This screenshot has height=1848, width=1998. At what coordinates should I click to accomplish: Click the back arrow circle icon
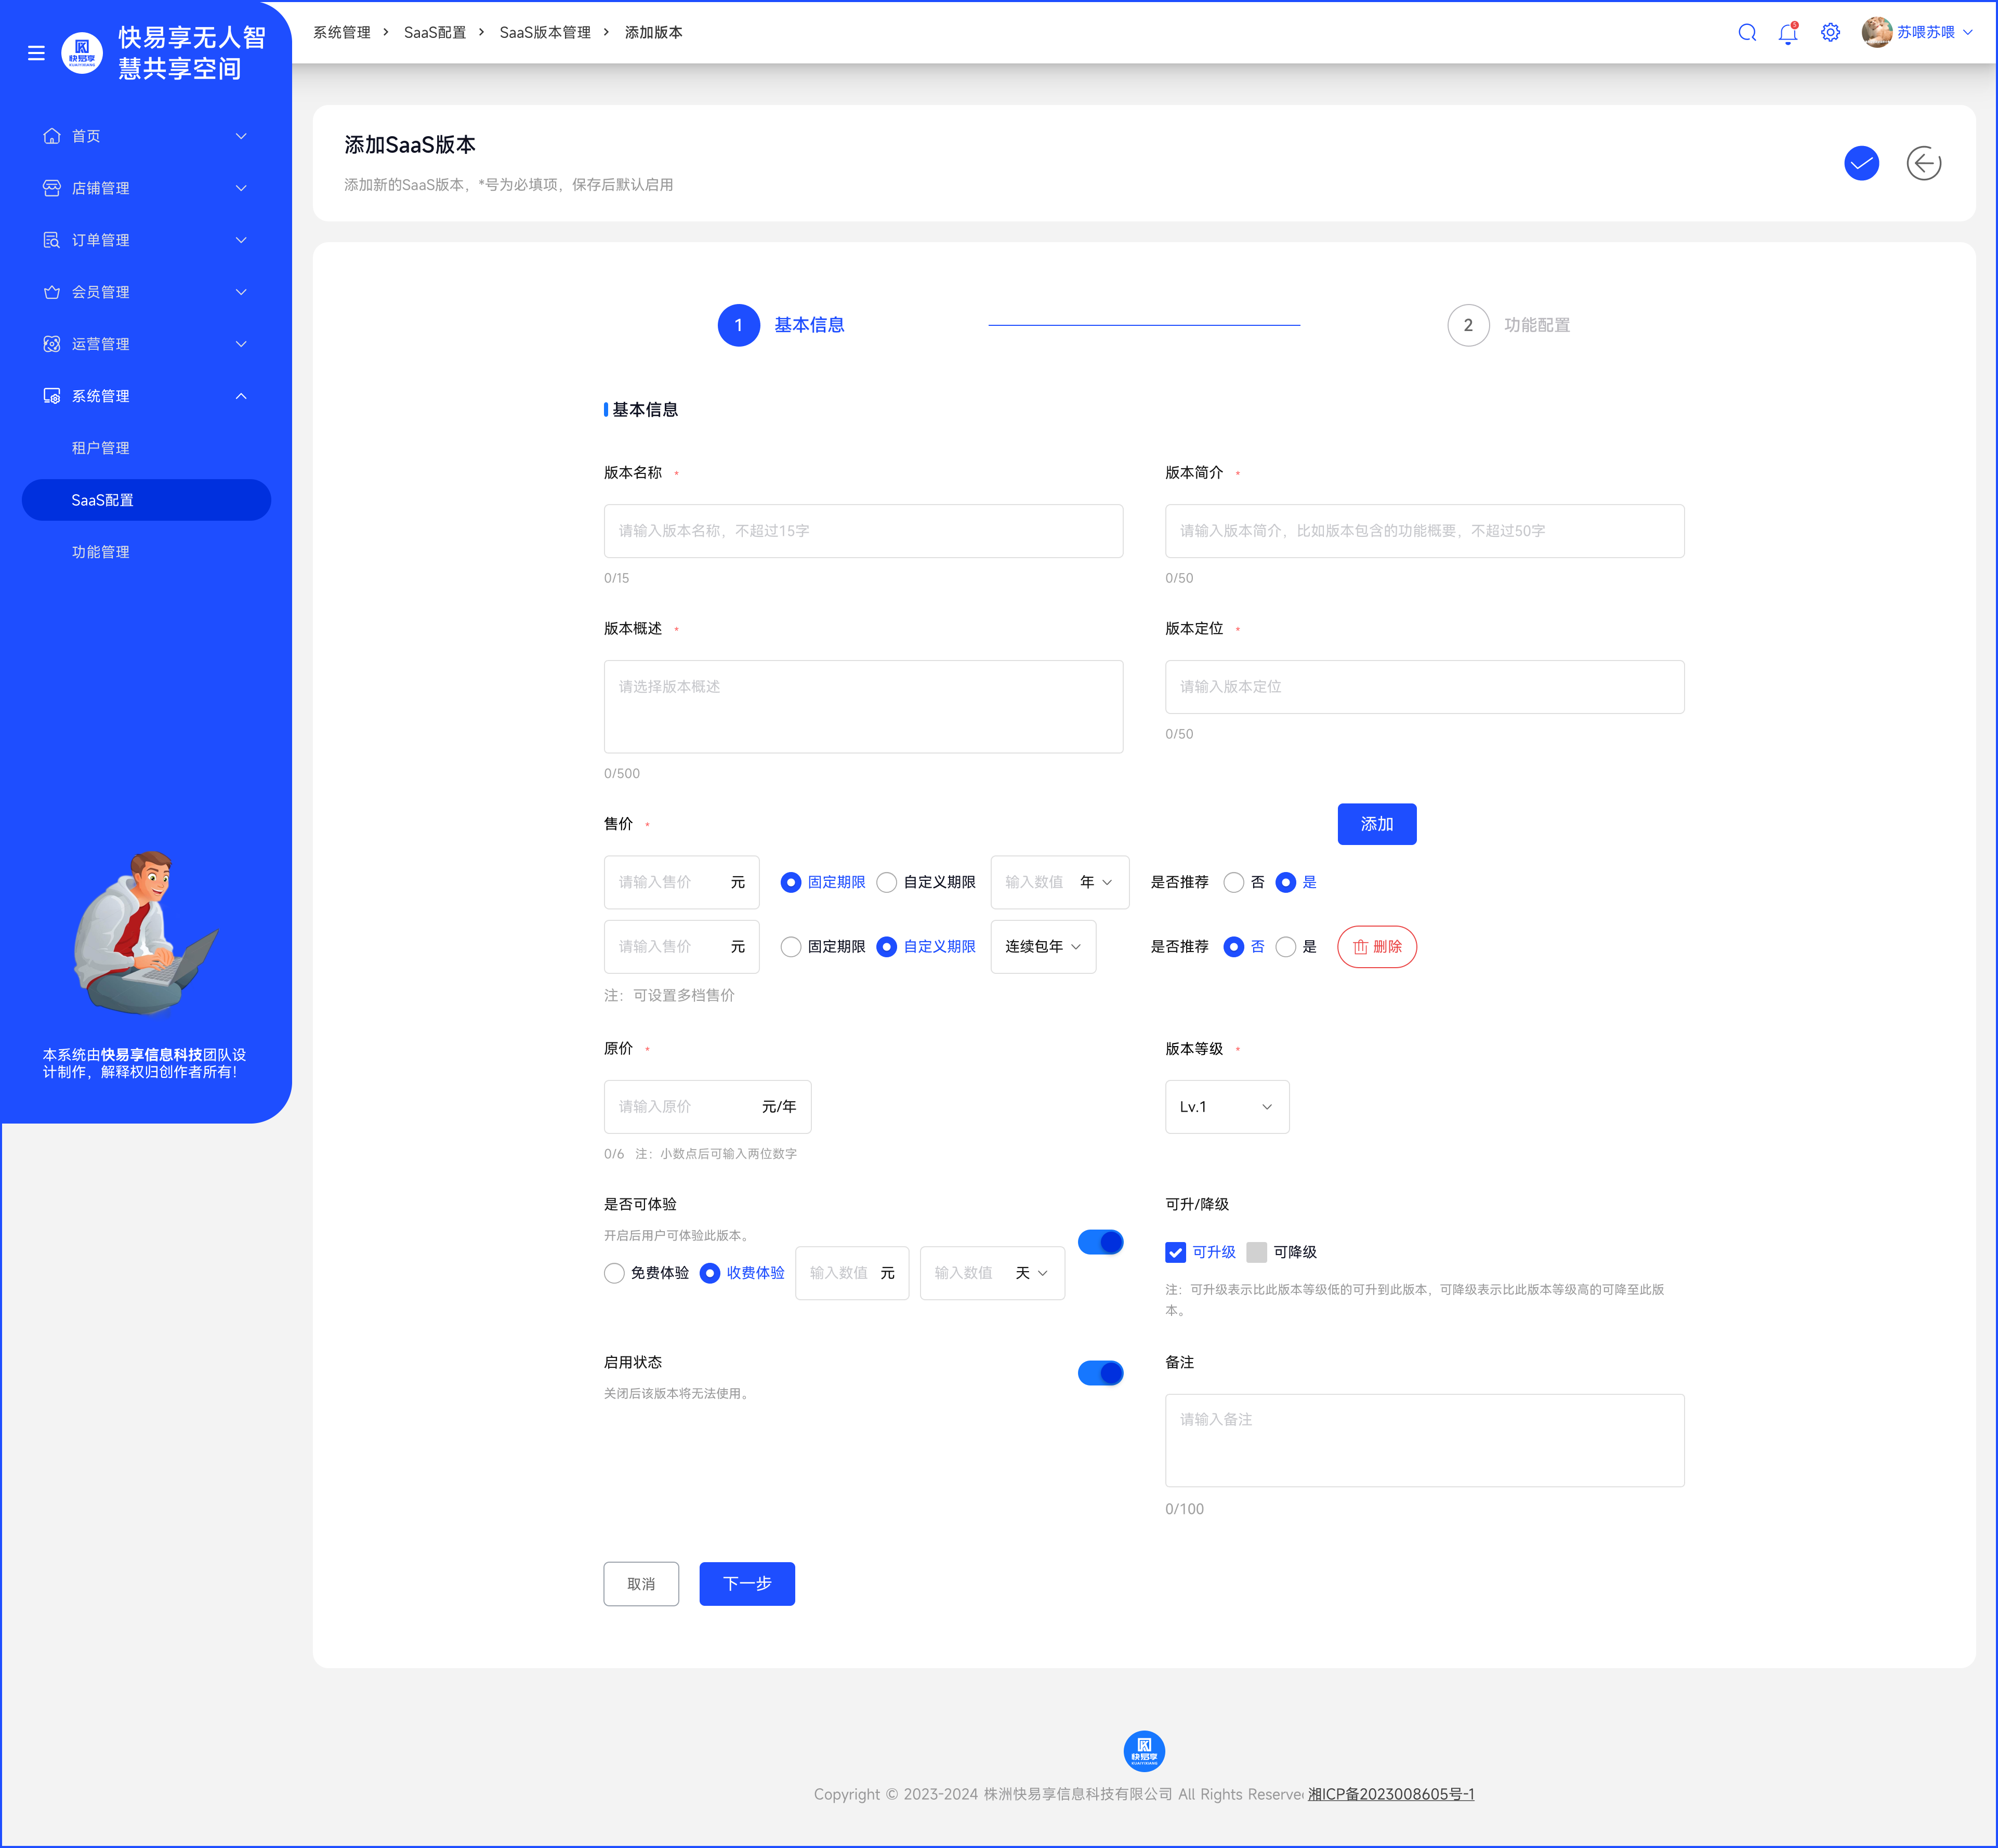pyautogui.click(x=1923, y=163)
